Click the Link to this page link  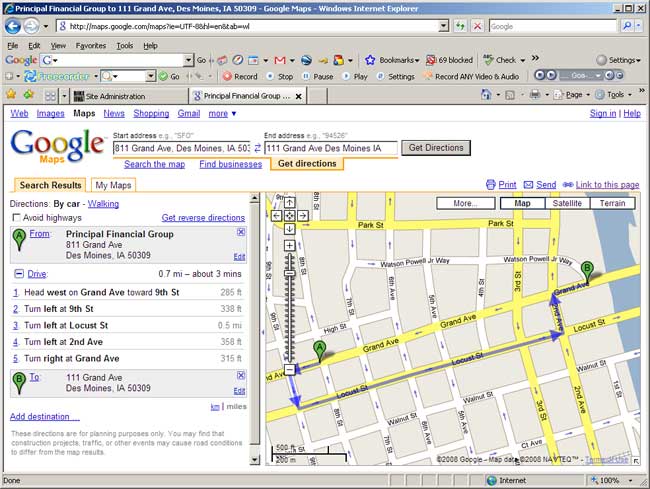point(607,185)
